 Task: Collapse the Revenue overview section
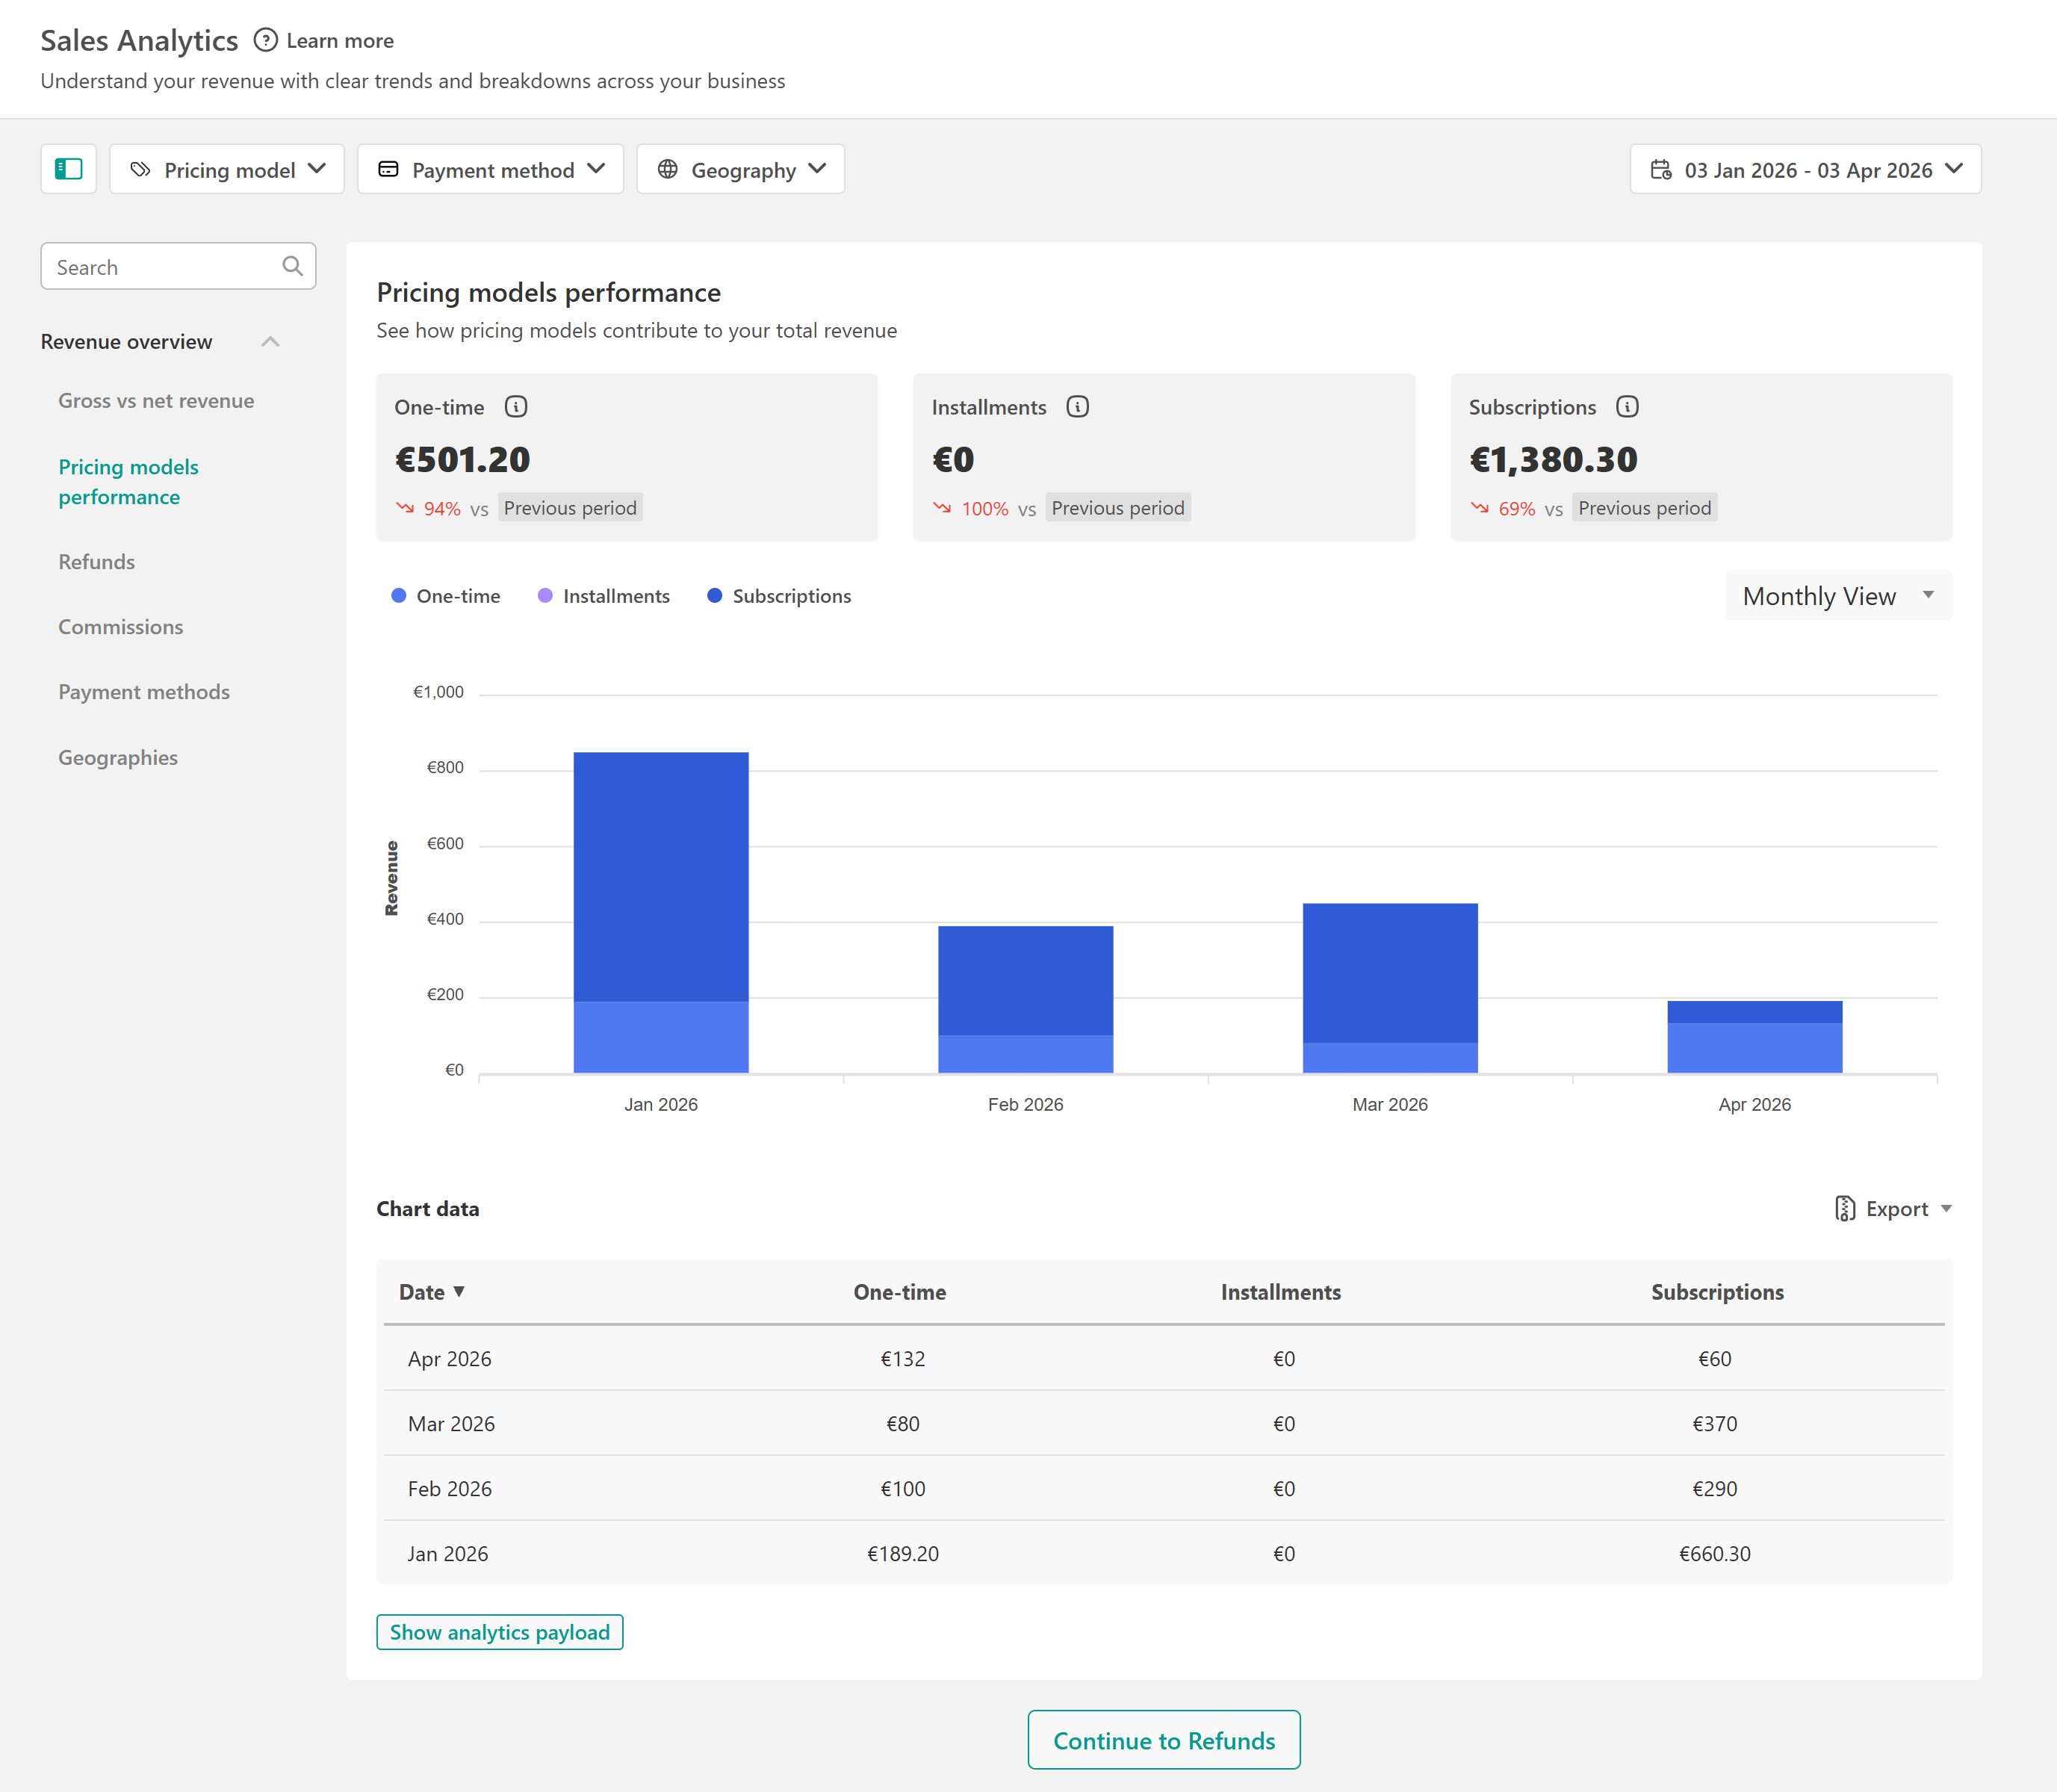(x=270, y=342)
